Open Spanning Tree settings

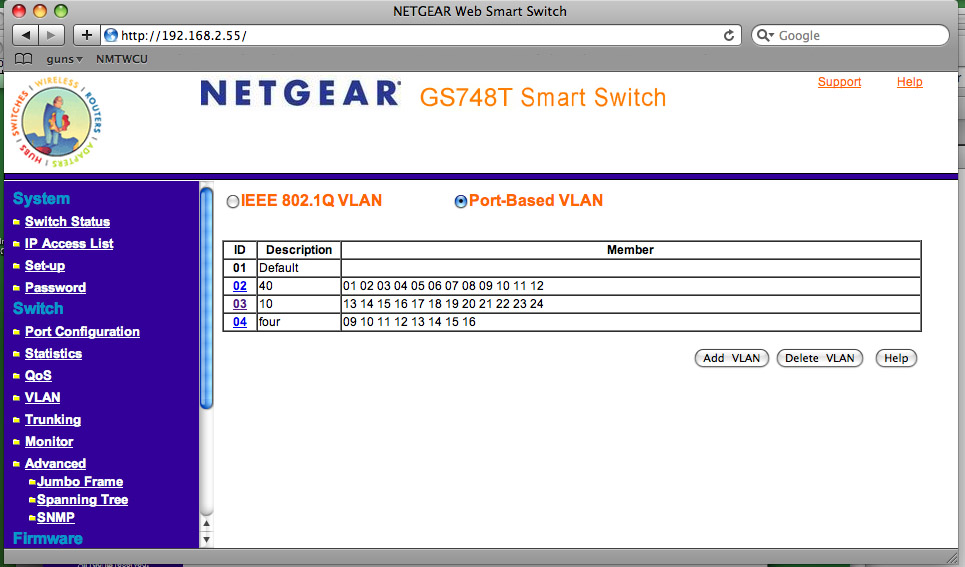[x=82, y=500]
